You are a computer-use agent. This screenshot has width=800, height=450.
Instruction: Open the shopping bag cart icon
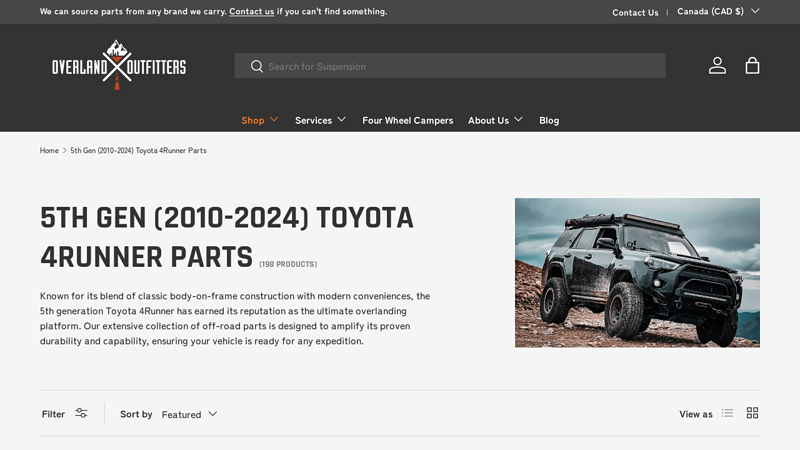(x=752, y=65)
